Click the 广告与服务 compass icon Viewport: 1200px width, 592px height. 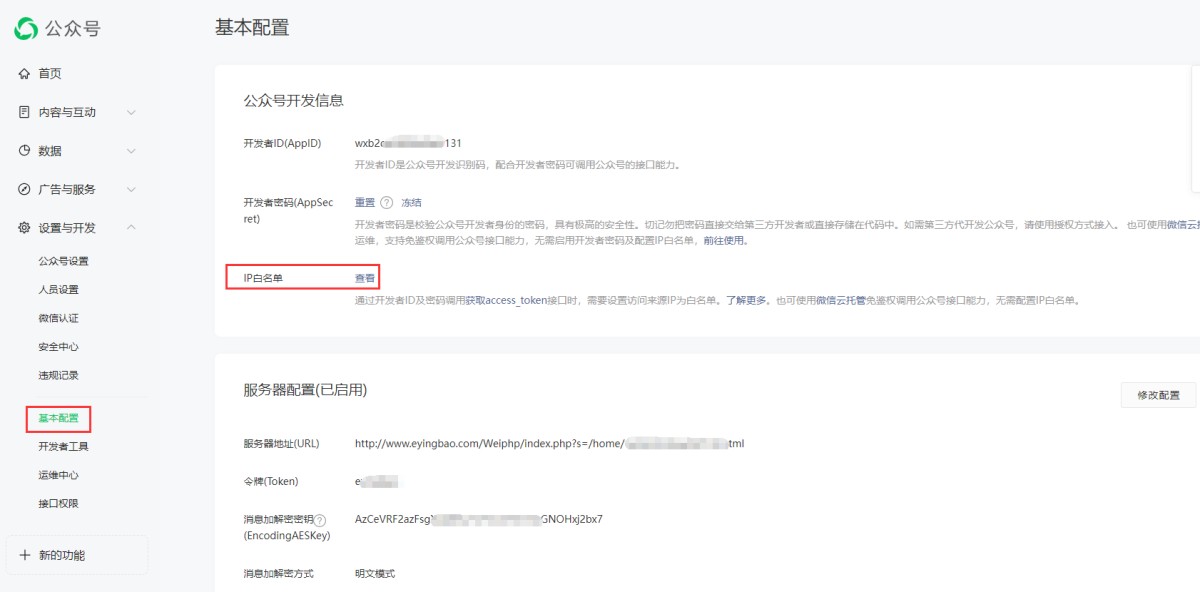click(24, 189)
